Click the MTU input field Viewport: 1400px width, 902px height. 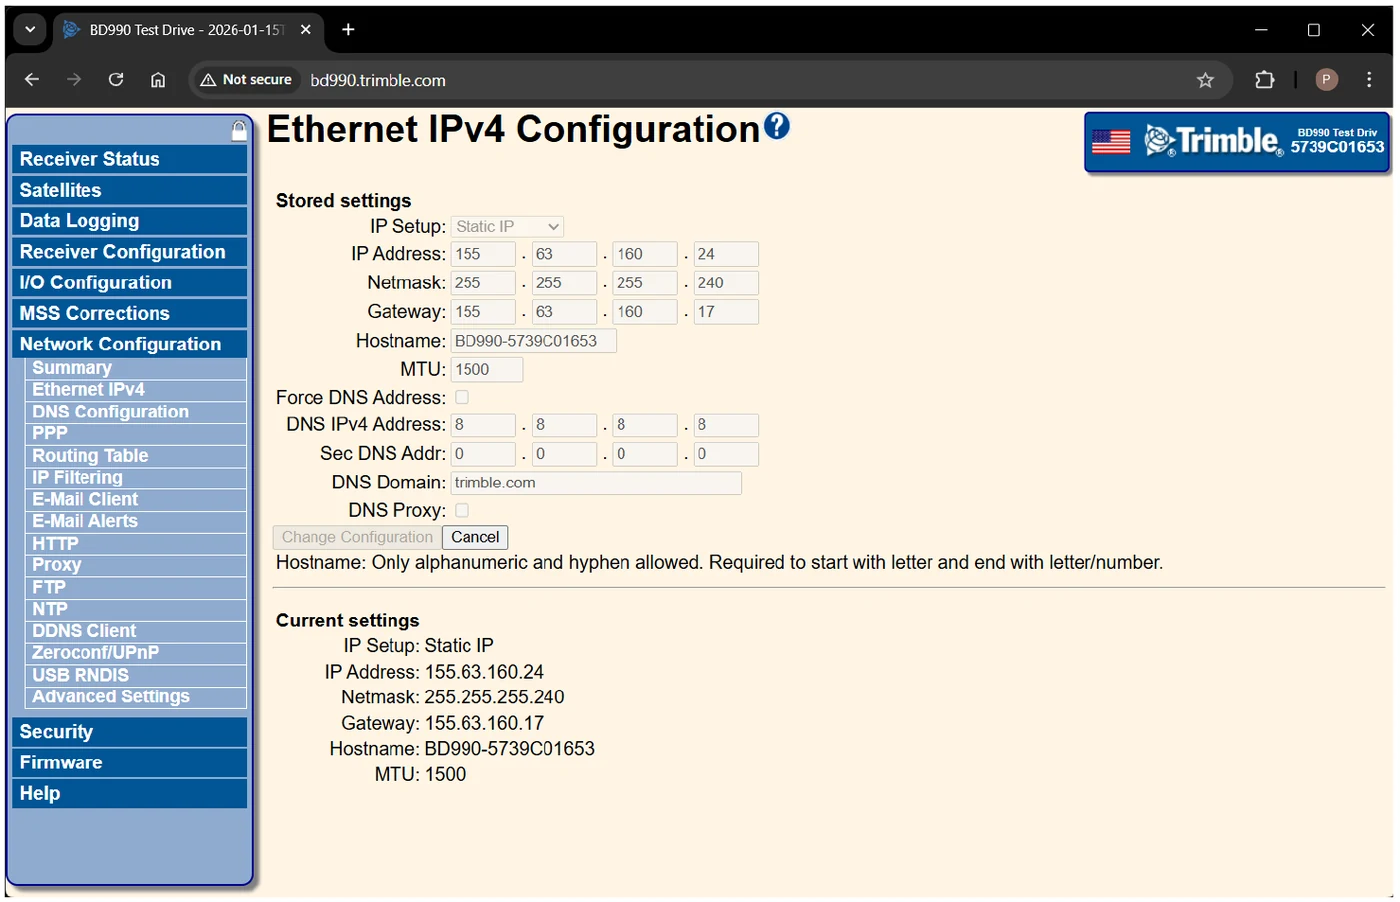[487, 370]
